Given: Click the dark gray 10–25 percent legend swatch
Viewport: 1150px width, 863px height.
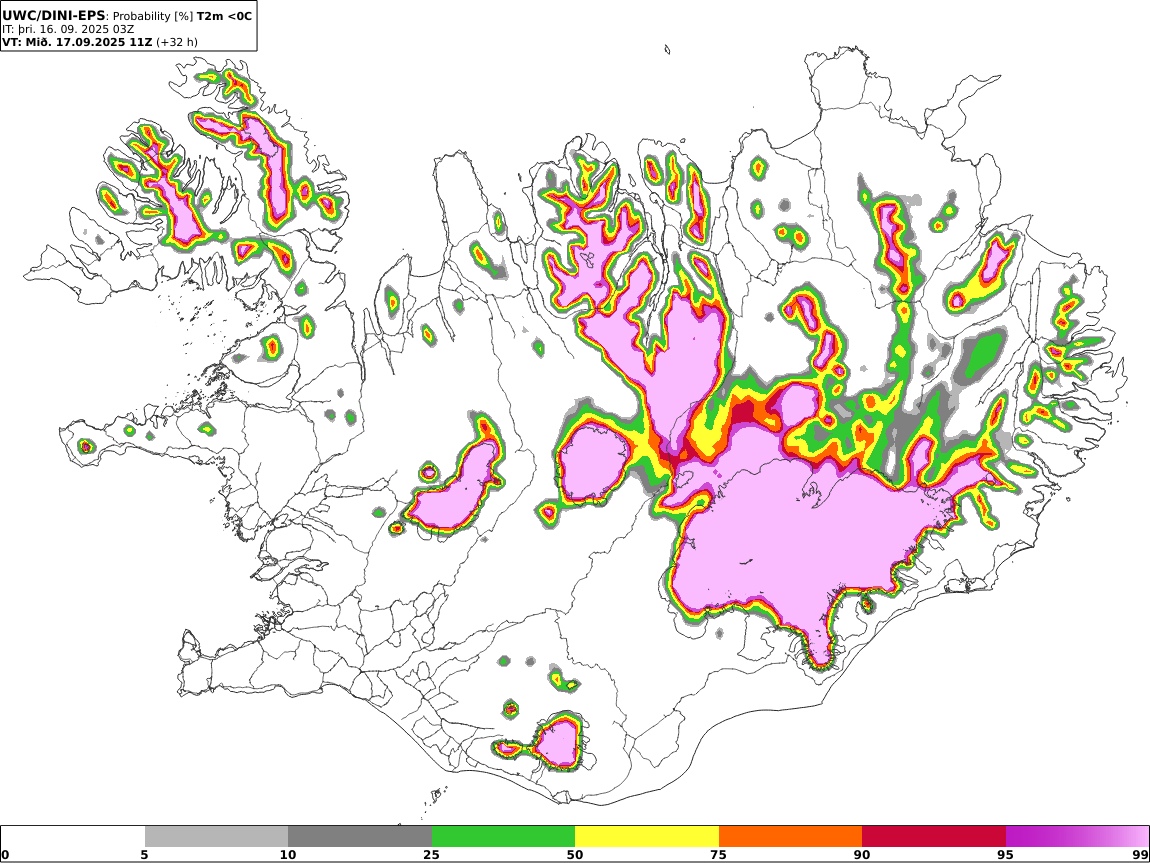Looking at the screenshot, I should (x=360, y=836).
